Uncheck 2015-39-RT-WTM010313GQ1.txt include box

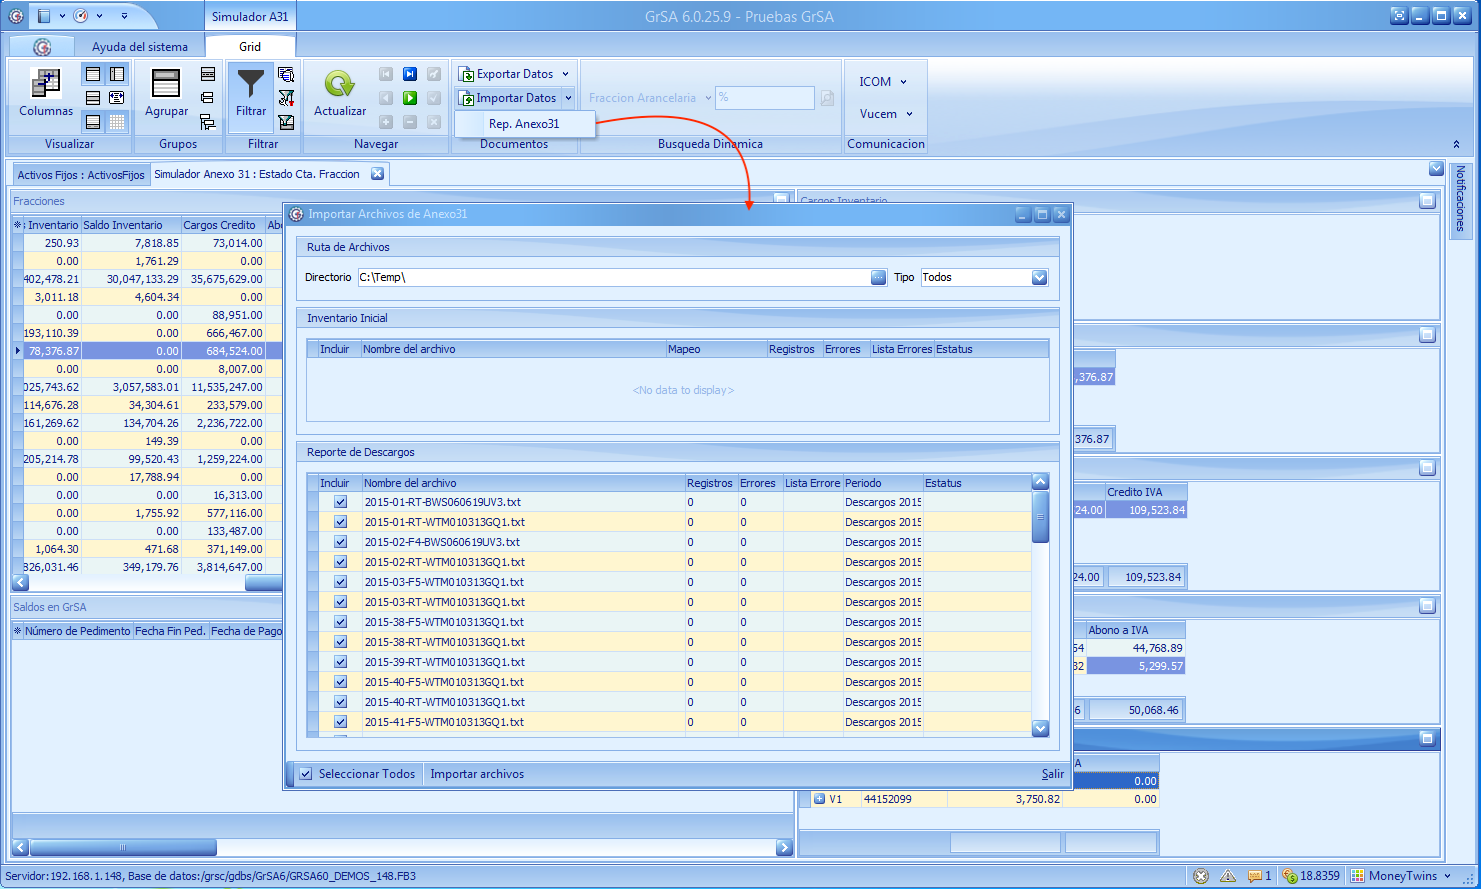(341, 662)
